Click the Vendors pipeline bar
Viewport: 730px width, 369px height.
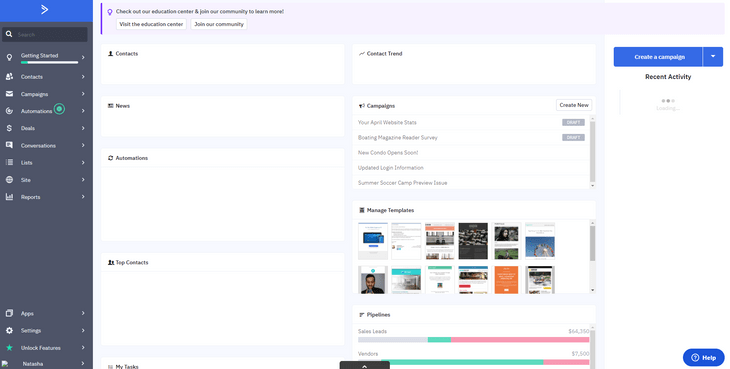click(x=473, y=362)
